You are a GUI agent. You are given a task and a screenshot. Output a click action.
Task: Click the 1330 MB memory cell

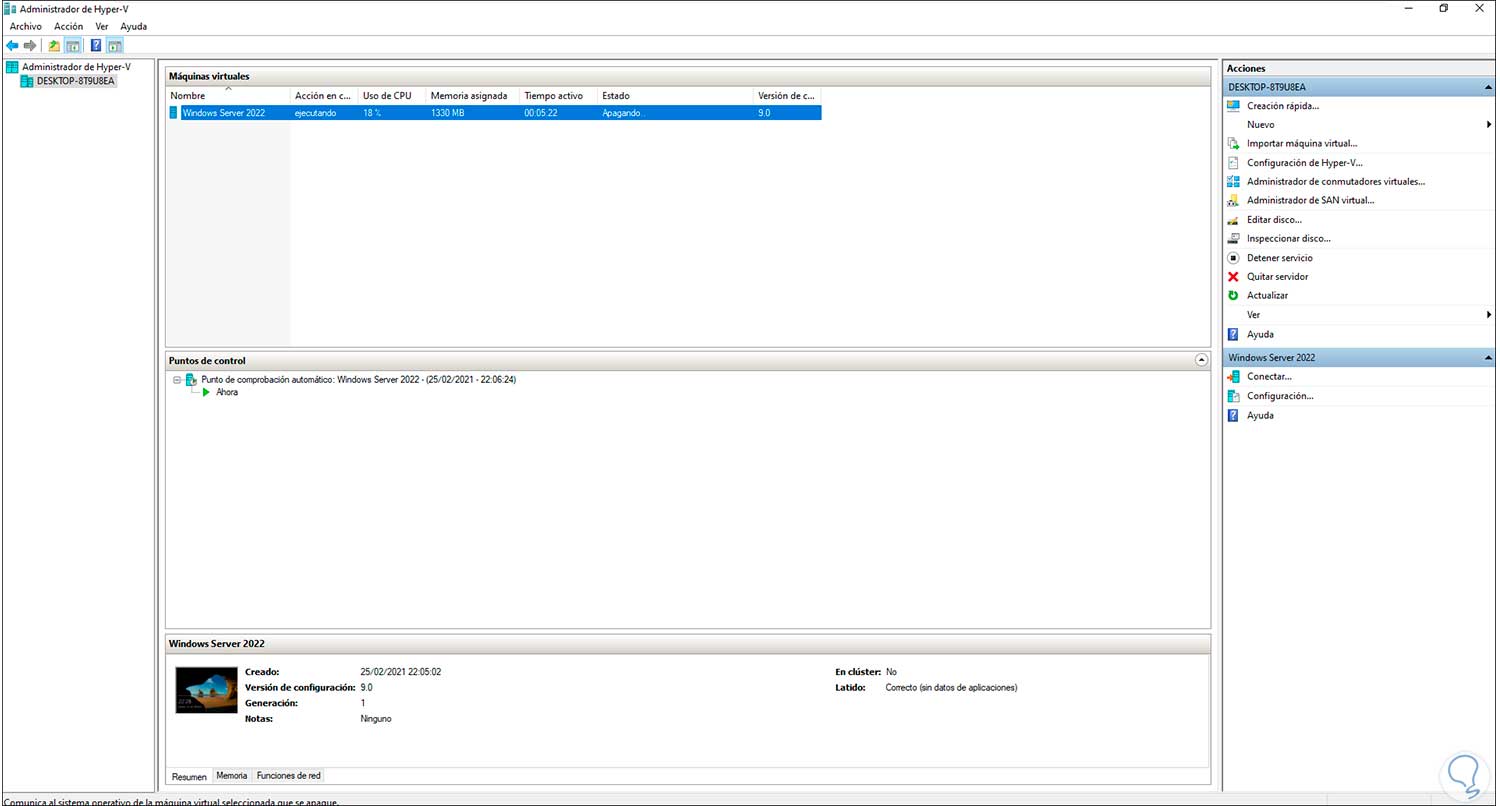pos(448,113)
